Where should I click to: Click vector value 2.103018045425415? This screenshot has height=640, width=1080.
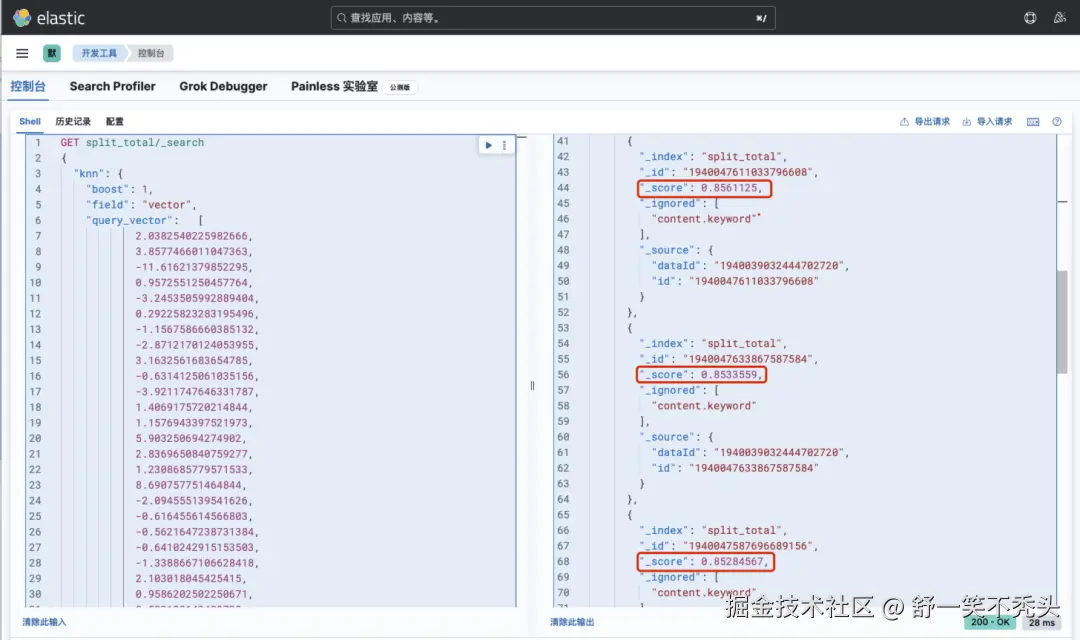[x=191, y=579]
